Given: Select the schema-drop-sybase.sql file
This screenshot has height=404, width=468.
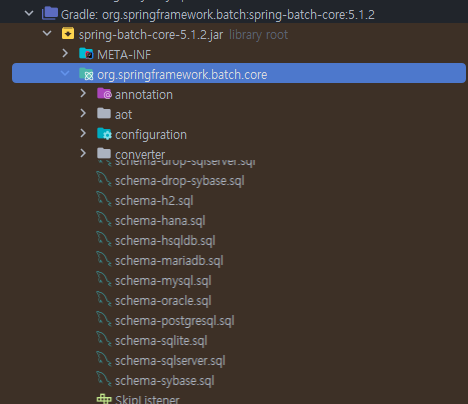Looking at the screenshot, I should click(180, 181).
